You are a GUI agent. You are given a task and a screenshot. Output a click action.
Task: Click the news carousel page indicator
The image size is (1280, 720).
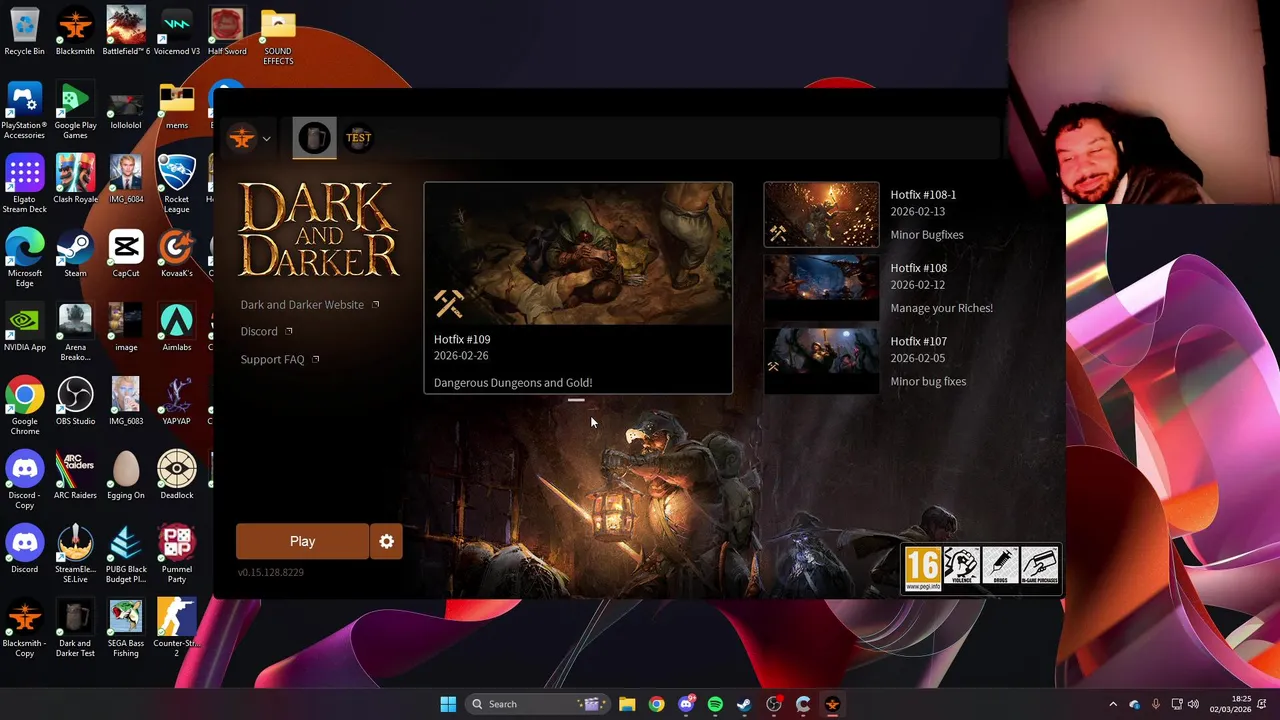576,400
